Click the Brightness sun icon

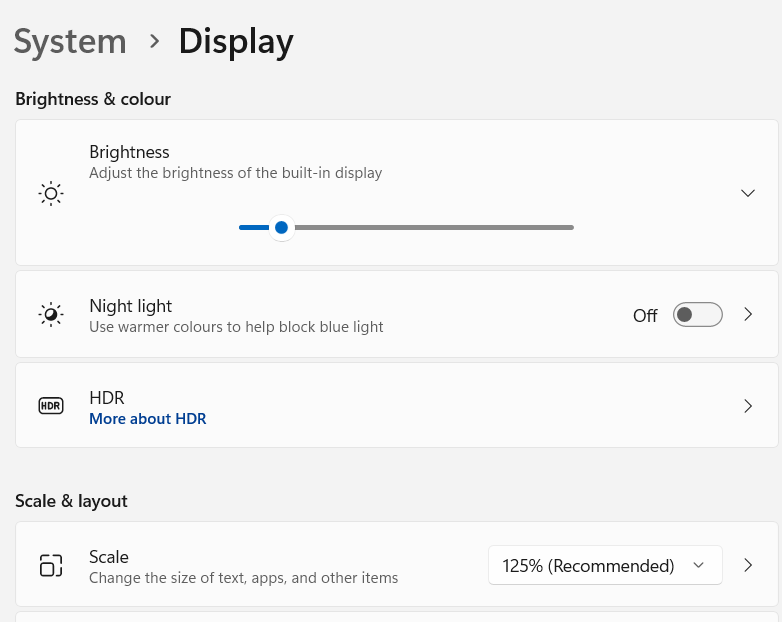click(x=50, y=193)
